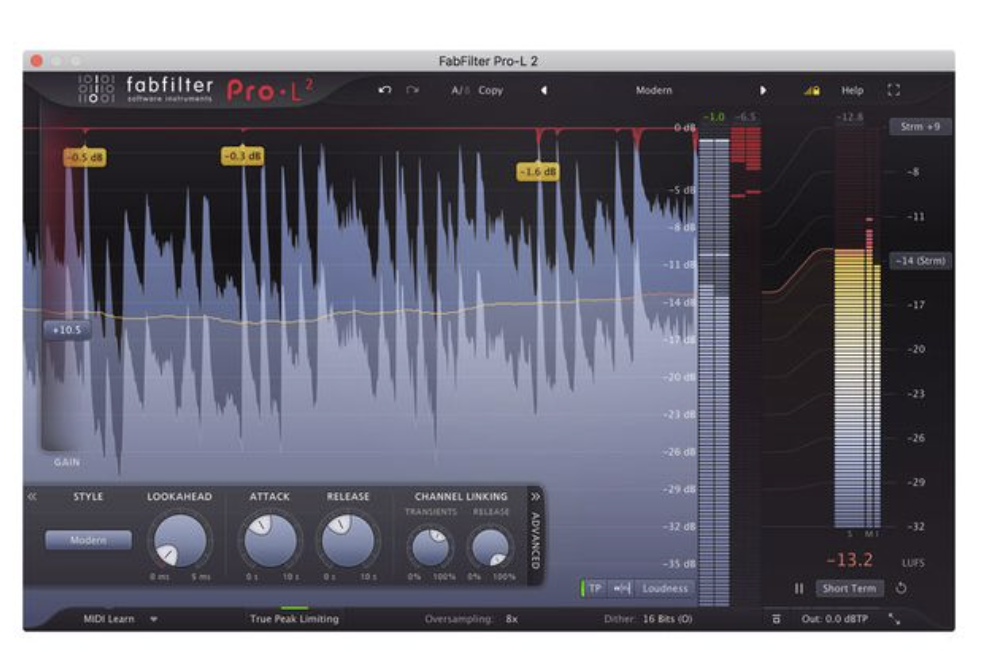Click the yellow lock output icon

coord(811,90)
